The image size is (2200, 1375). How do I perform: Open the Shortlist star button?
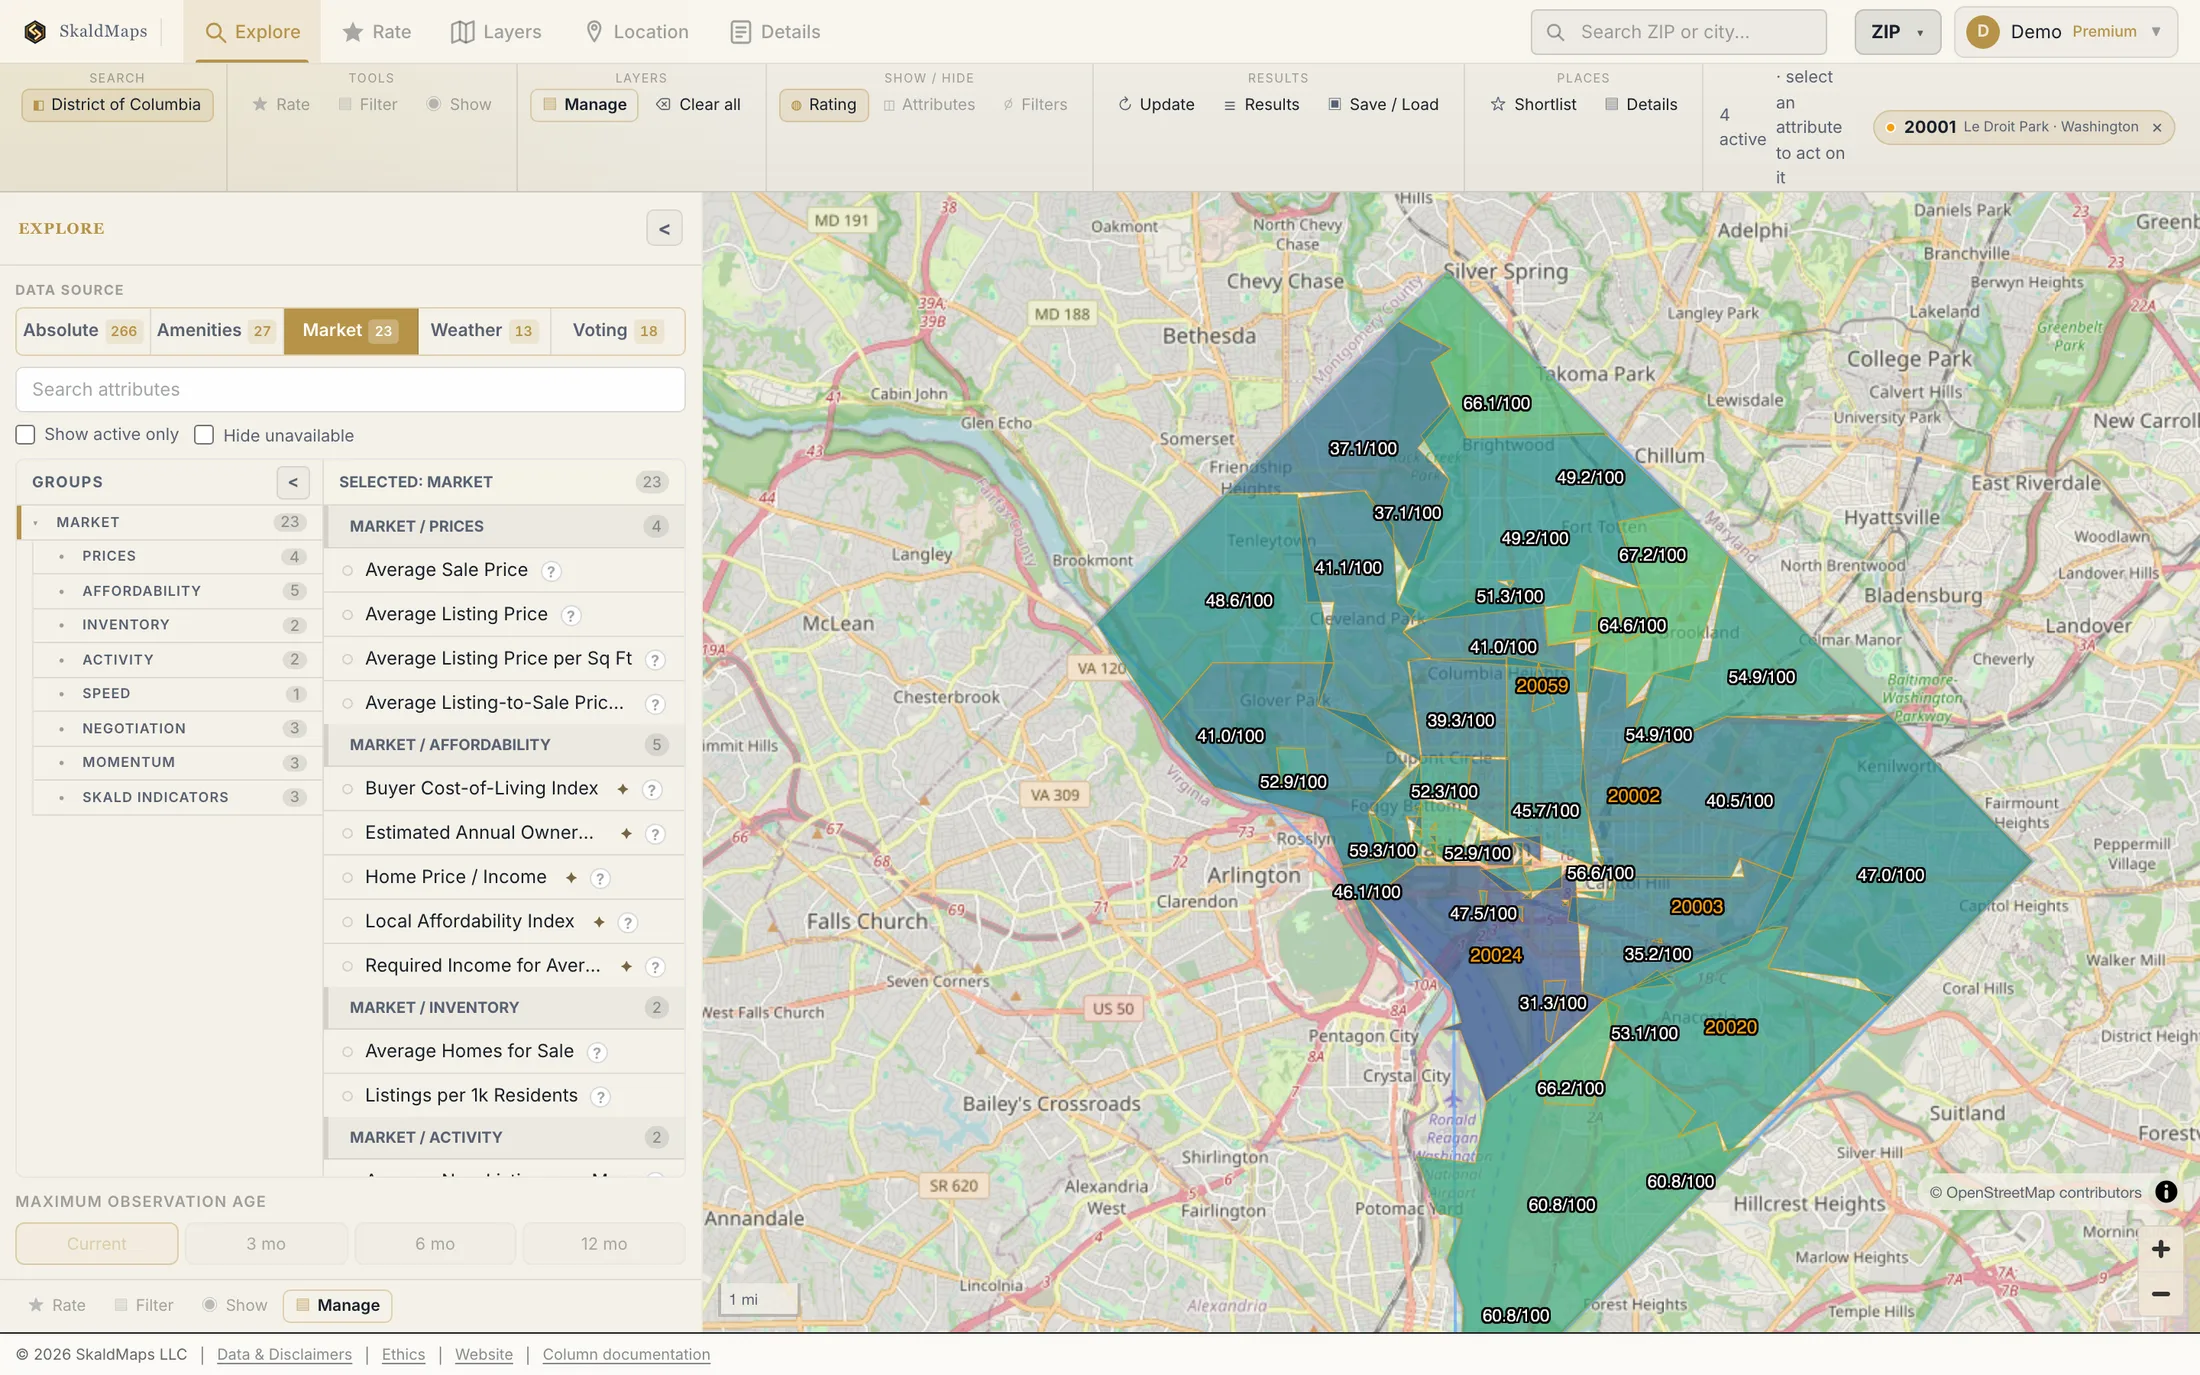(1533, 104)
